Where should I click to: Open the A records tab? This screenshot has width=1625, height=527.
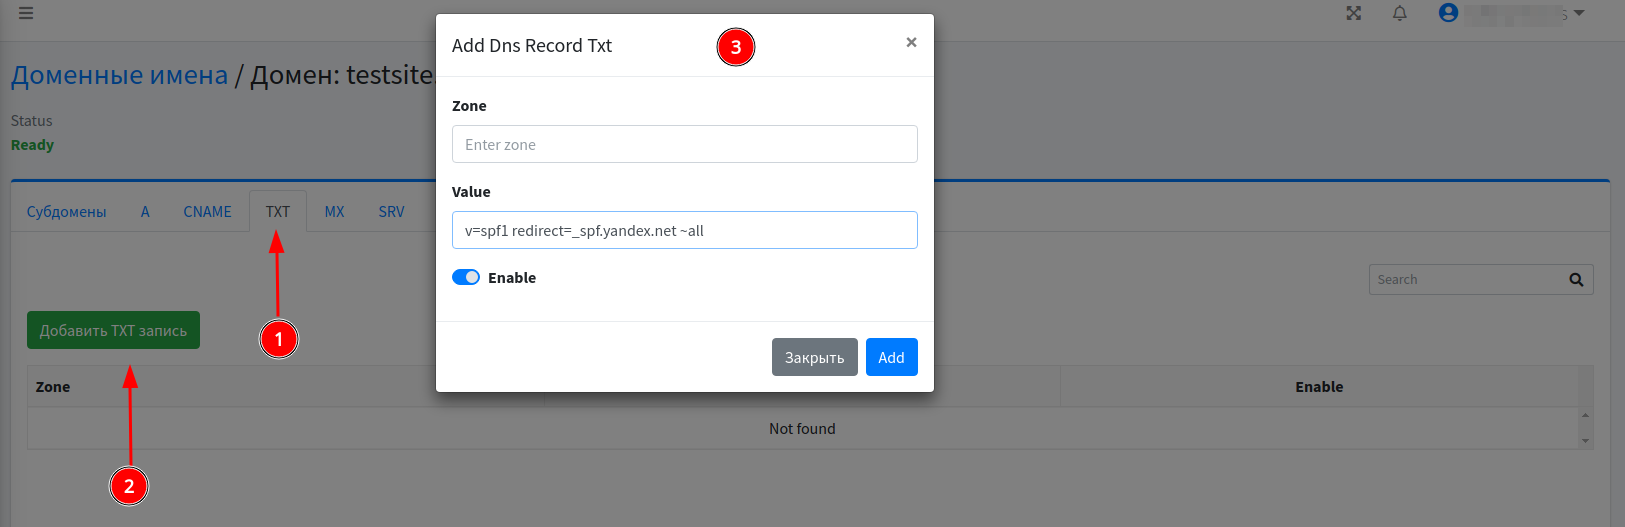[145, 212]
